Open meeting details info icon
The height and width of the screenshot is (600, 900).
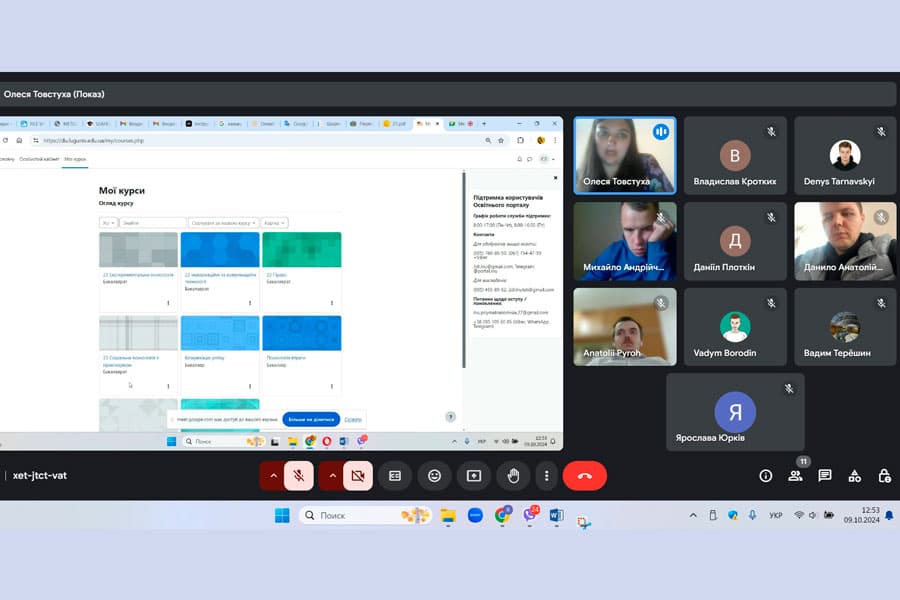tap(765, 475)
